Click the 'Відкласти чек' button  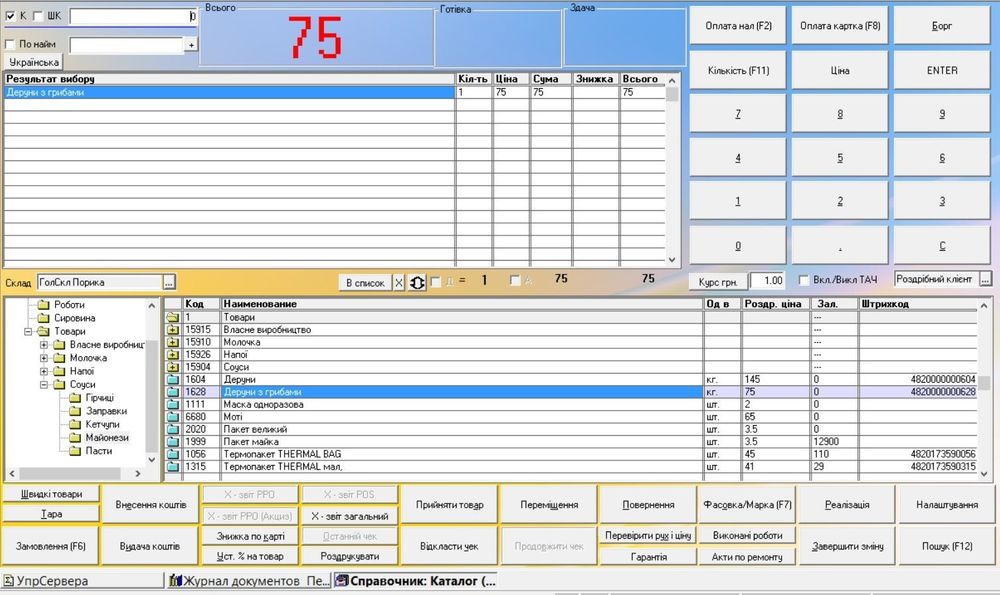pyautogui.click(x=449, y=546)
